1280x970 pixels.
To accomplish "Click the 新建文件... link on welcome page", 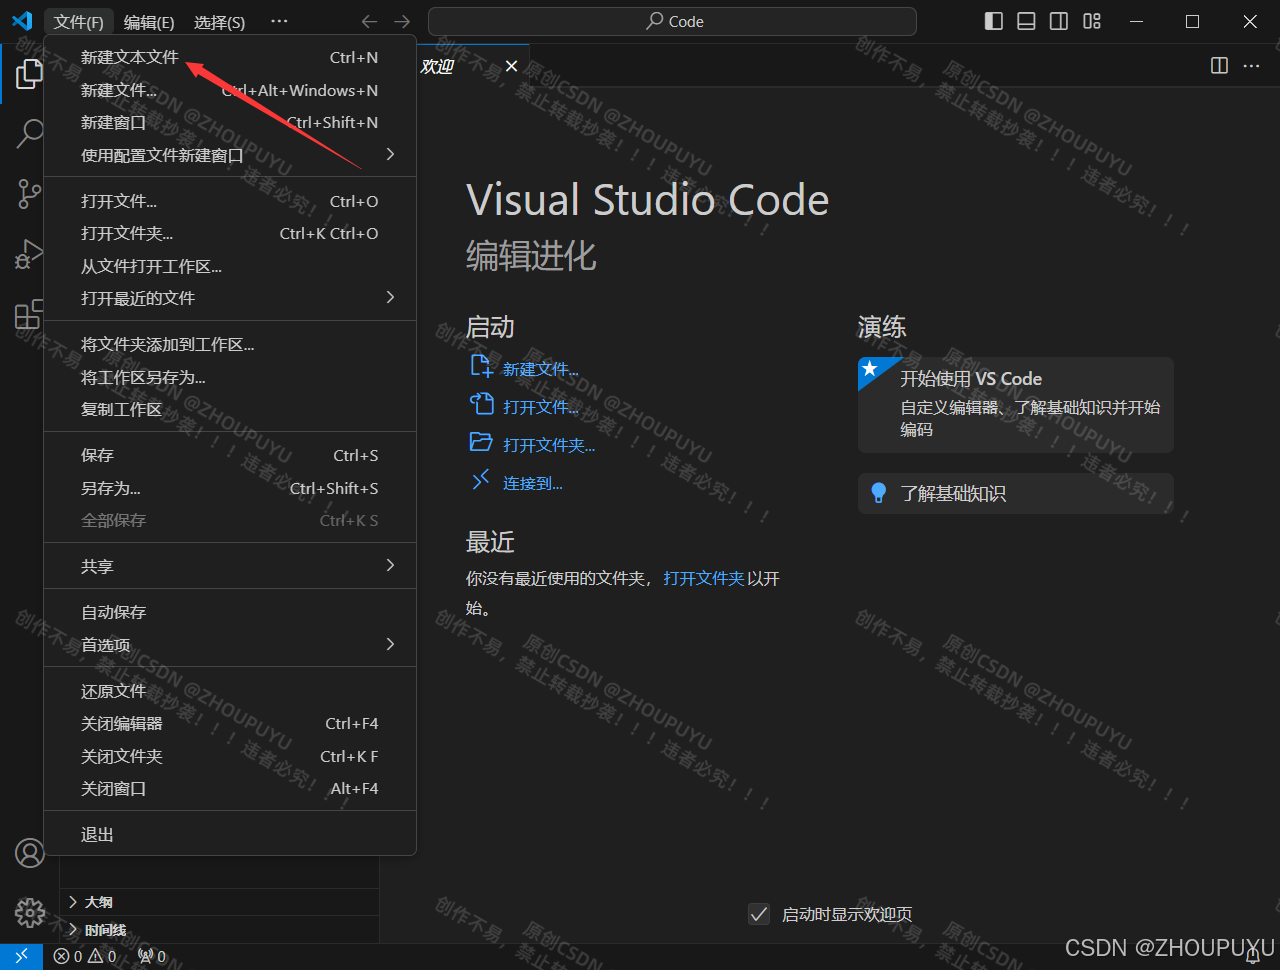I will click(540, 369).
